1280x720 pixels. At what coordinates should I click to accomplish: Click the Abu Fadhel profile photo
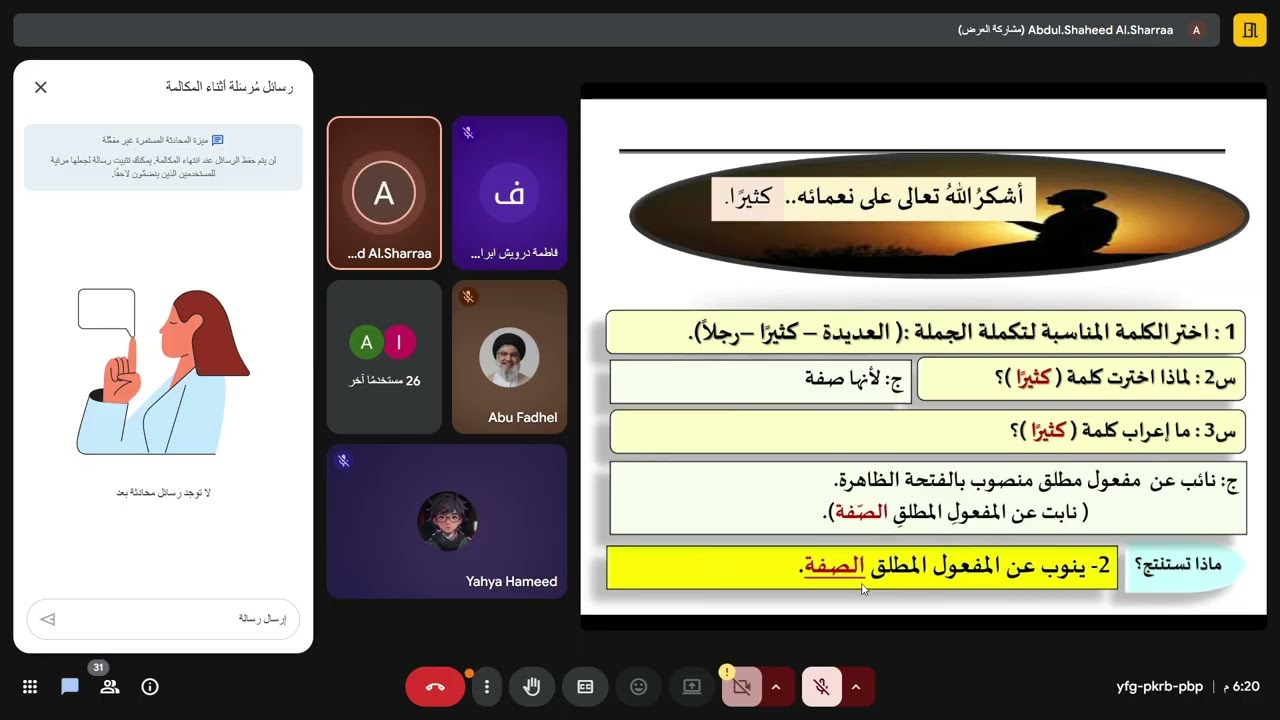coord(510,357)
